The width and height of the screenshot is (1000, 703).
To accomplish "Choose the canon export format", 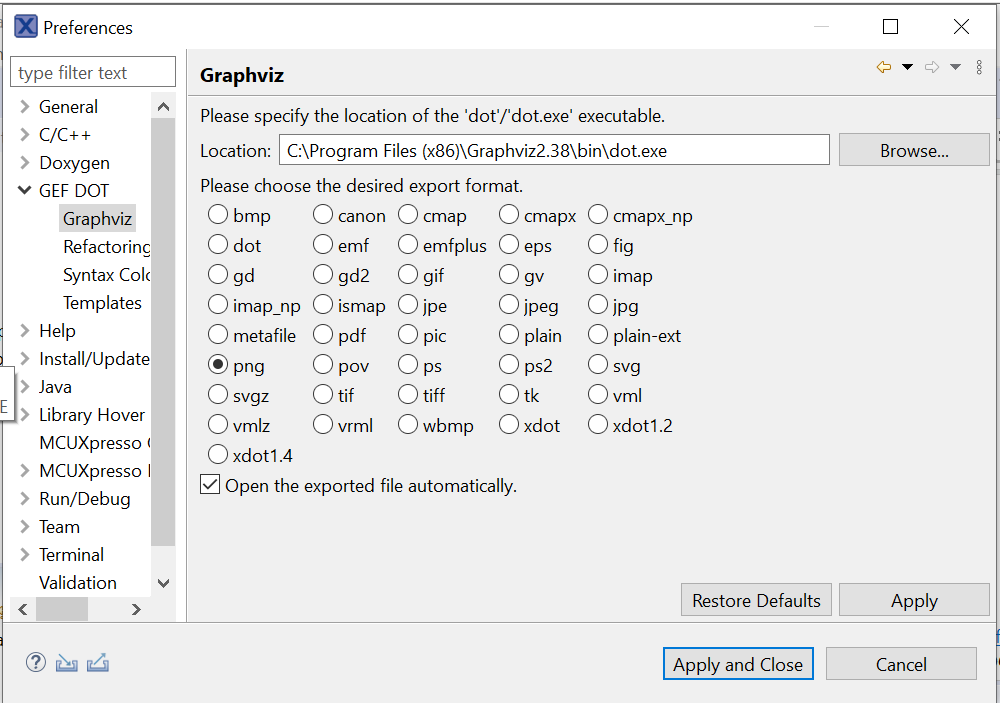I will (323, 215).
